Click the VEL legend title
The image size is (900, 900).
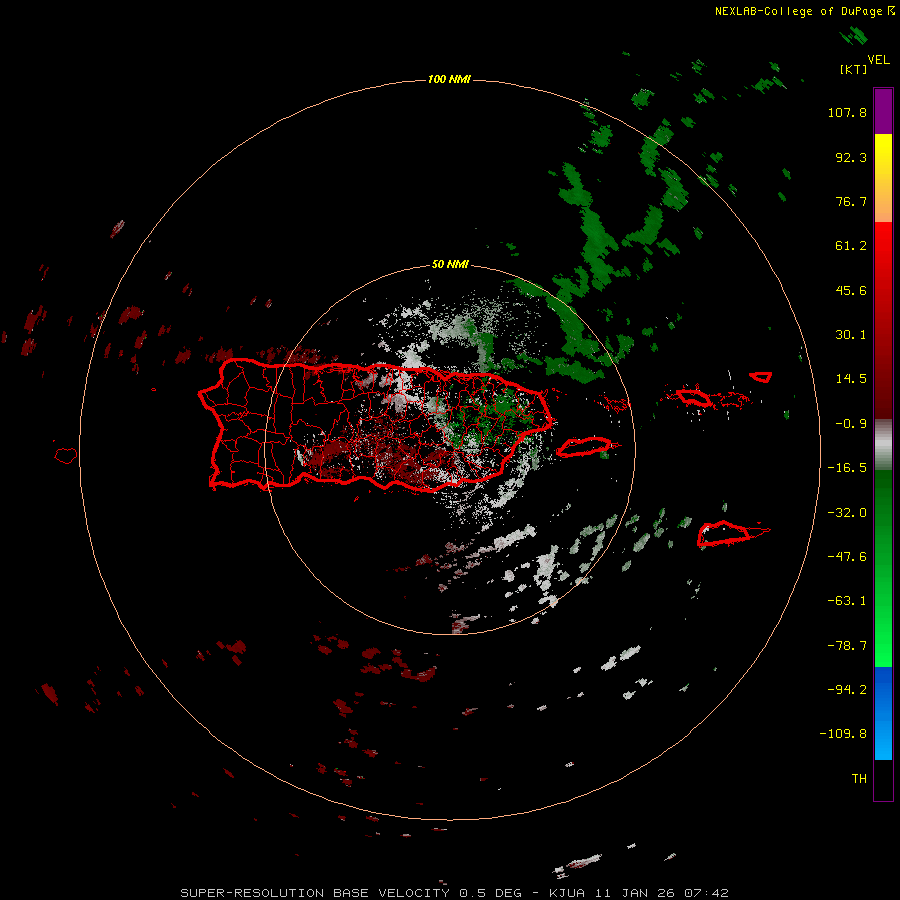point(878,60)
